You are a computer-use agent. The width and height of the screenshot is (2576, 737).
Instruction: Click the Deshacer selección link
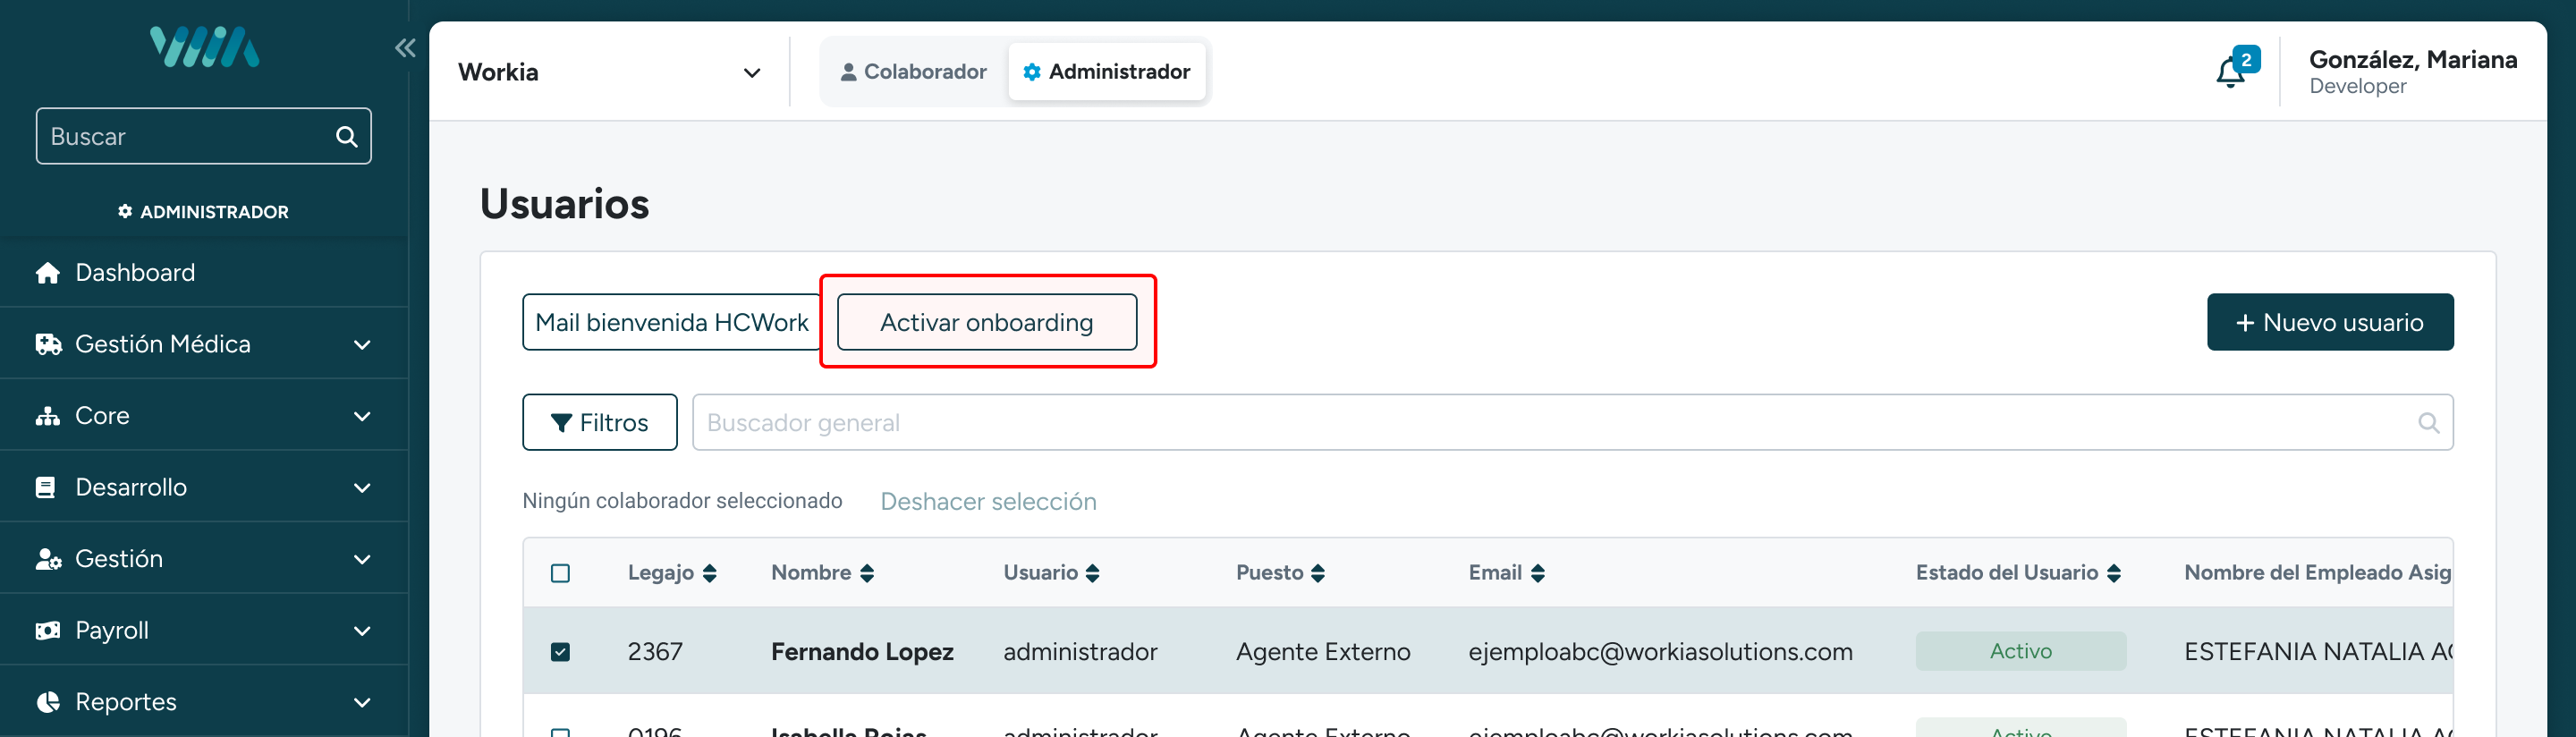(x=988, y=502)
